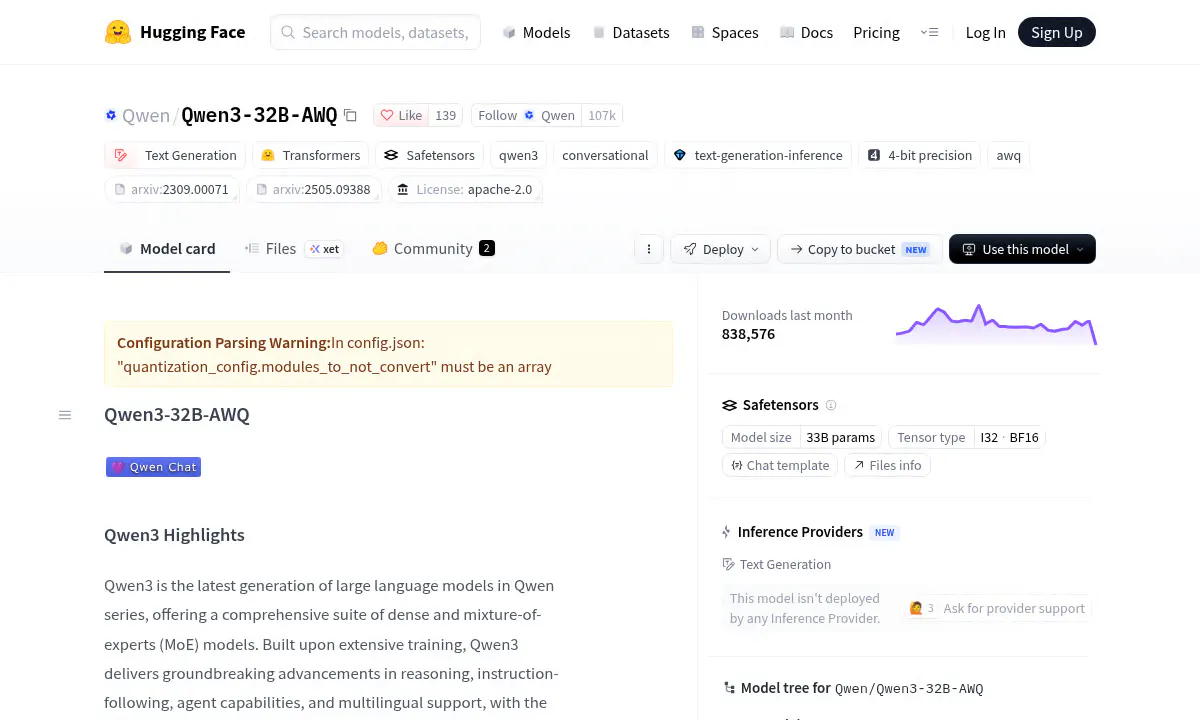Image resolution: width=1200 pixels, height=720 pixels.
Task: Click the Qwen organization avatar before the model title
Action: tap(111, 115)
